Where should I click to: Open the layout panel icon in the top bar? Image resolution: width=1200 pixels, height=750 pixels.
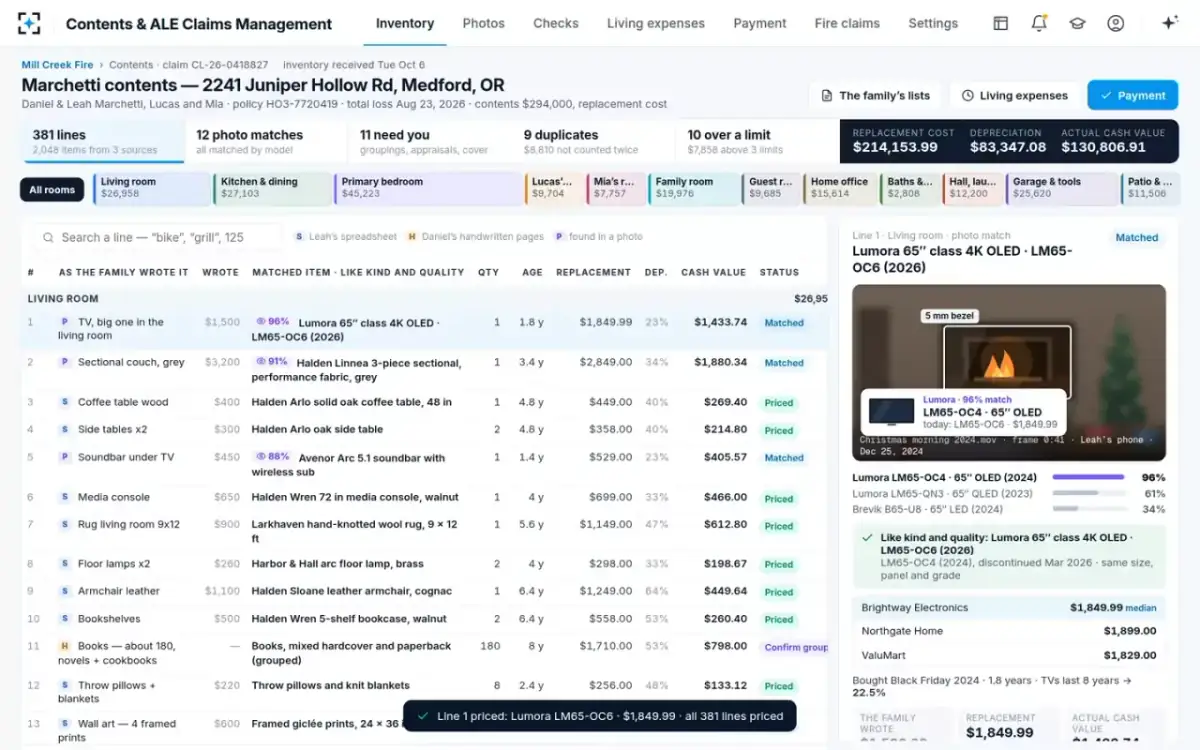pyautogui.click(x=1000, y=23)
